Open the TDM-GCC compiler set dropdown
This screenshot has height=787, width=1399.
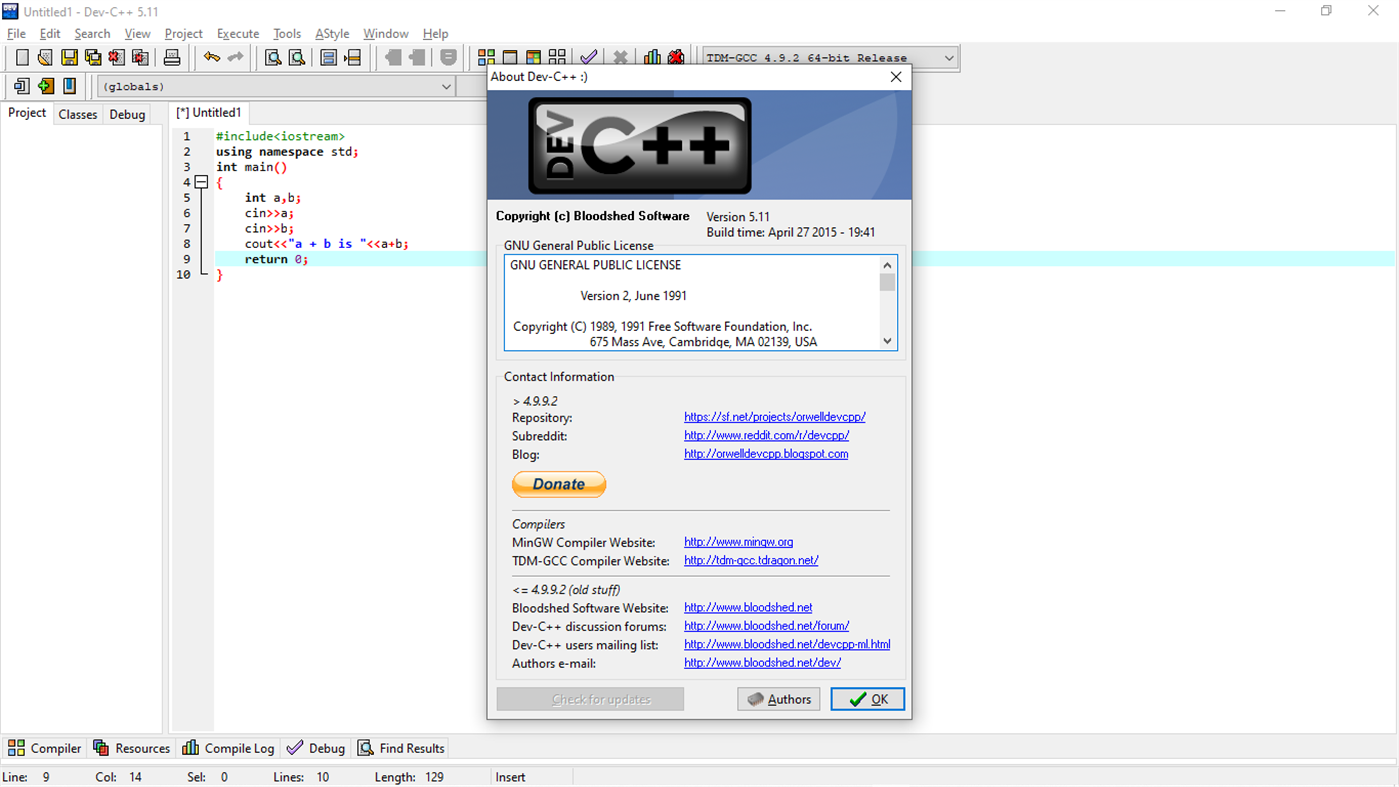coord(831,58)
